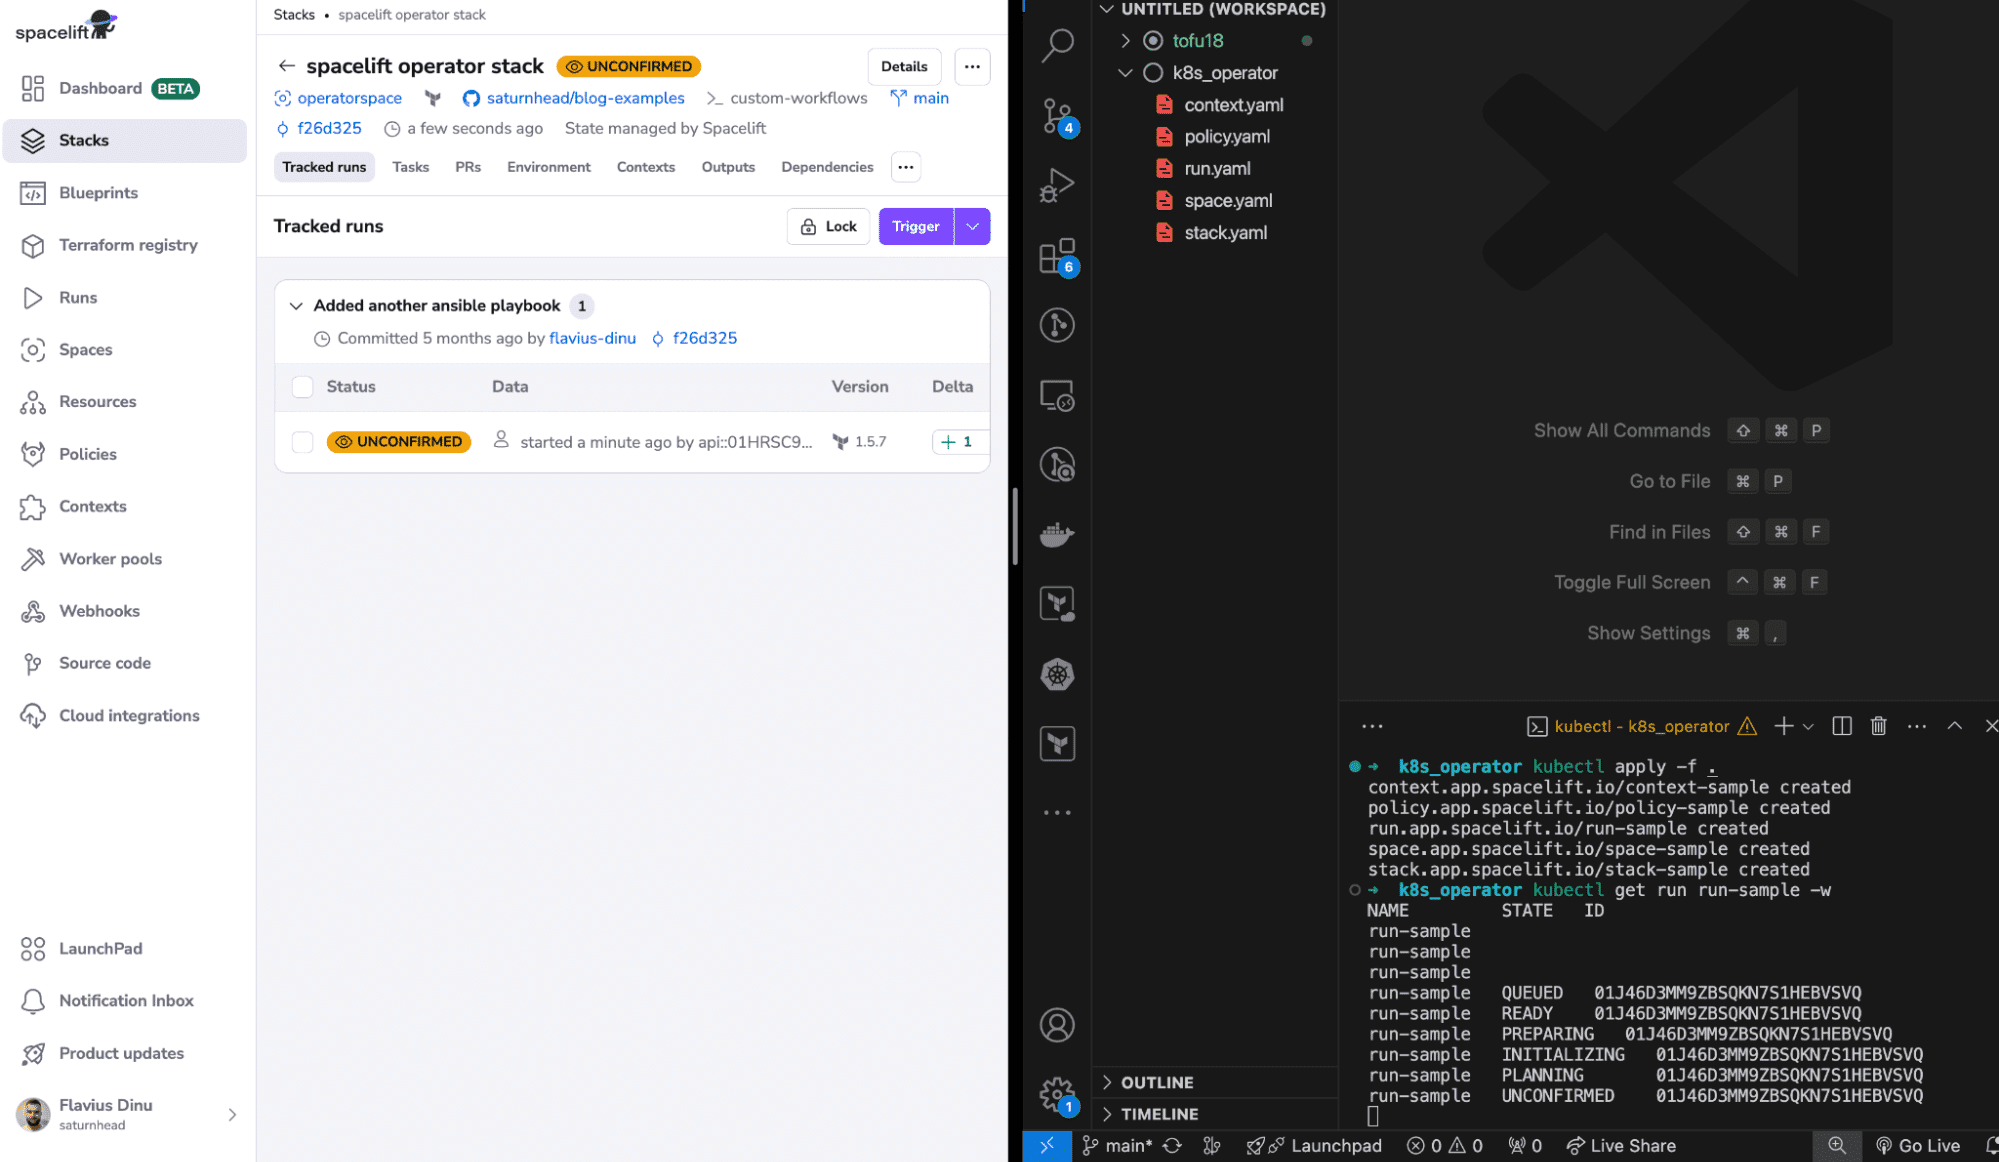Click the Lock button
The height and width of the screenshot is (1162, 1999).
829,226
